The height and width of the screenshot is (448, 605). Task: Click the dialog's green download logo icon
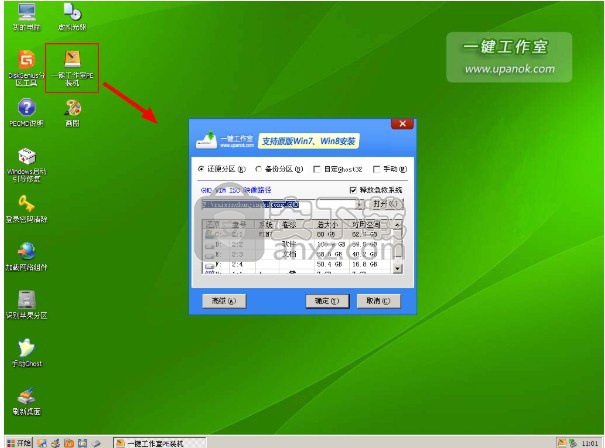click(x=206, y=140)
